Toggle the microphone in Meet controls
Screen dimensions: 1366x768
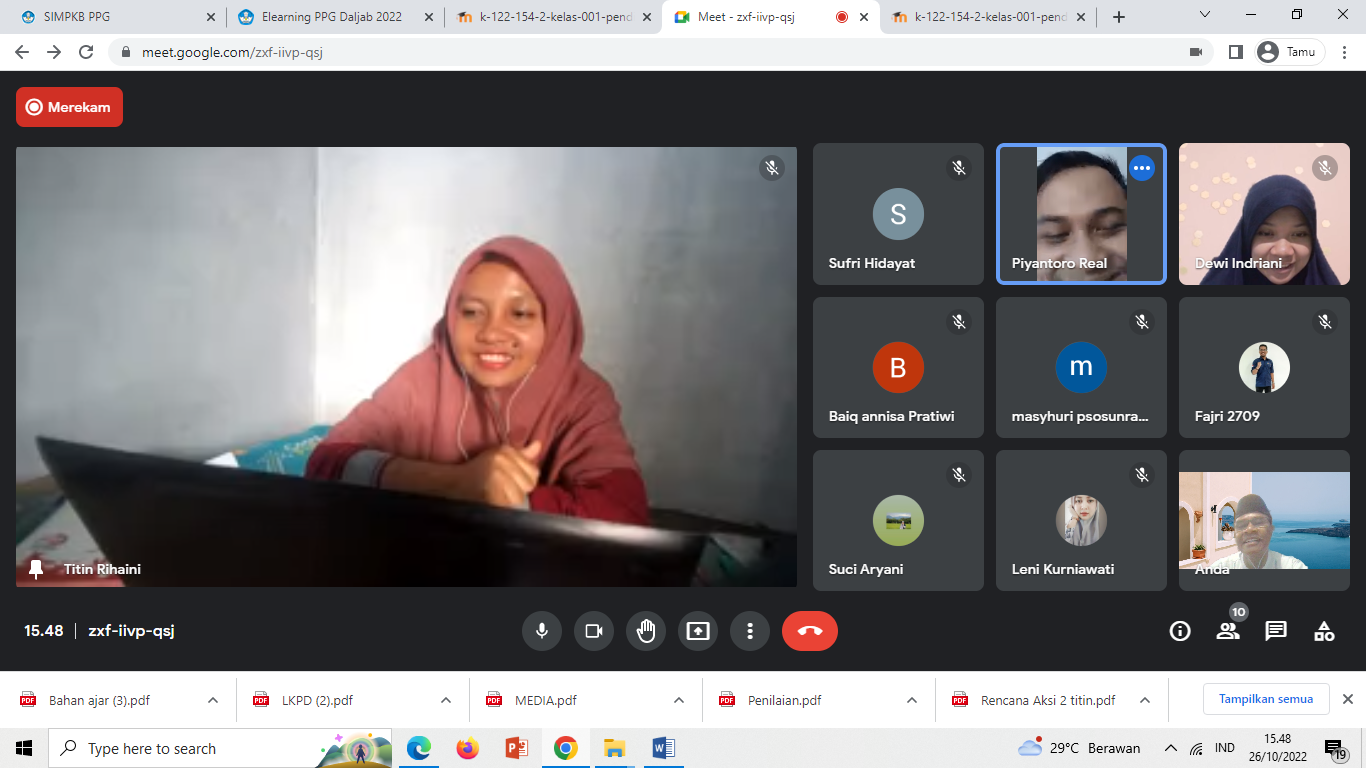[x=542, y=631]
